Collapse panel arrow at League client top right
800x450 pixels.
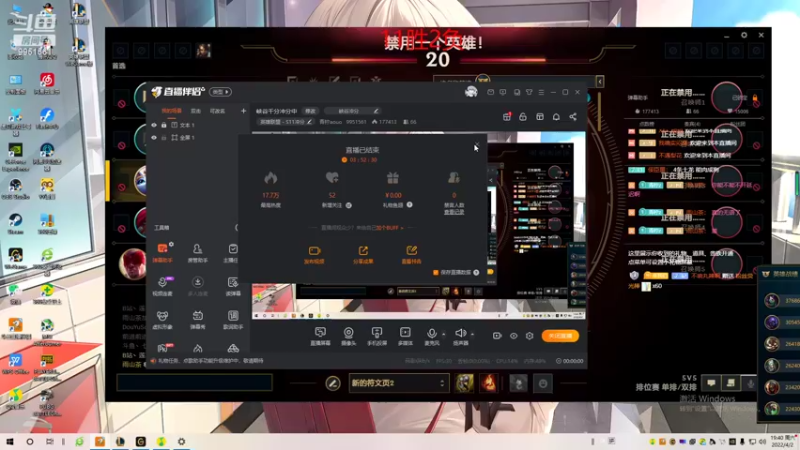(600, 82)
